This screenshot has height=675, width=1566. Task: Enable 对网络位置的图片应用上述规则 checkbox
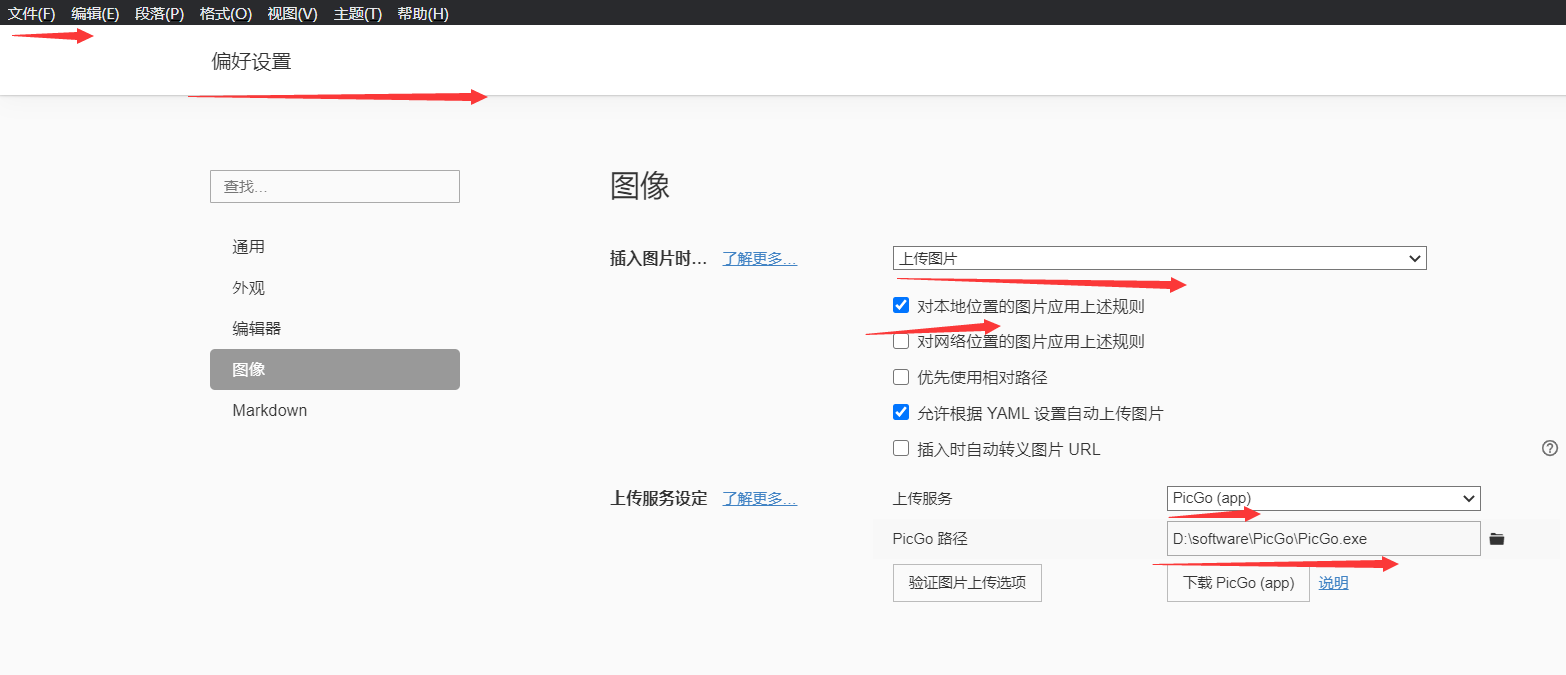point(901,342)
